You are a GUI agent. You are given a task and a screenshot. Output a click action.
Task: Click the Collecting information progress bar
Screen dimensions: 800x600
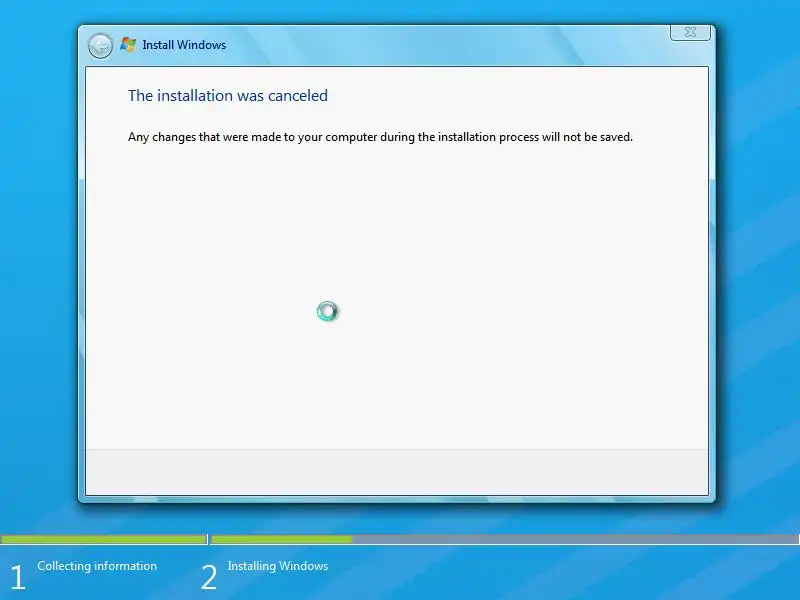(x=104, y=539)
